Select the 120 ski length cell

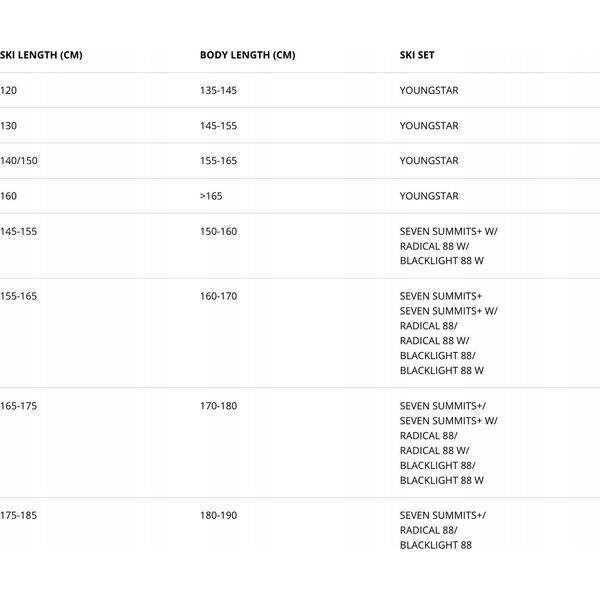8,90
